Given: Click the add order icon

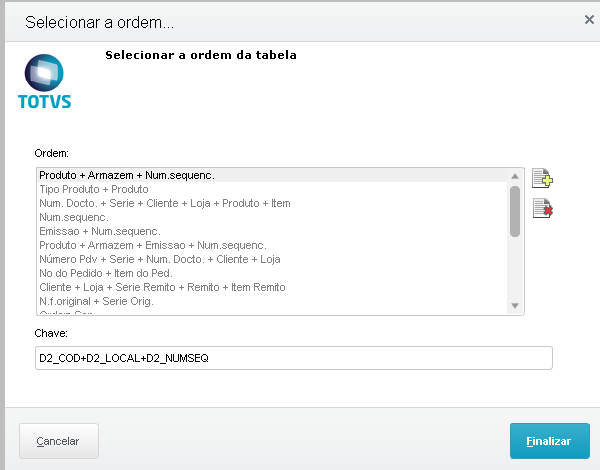Looking at the screenshot, I should 542,179.
